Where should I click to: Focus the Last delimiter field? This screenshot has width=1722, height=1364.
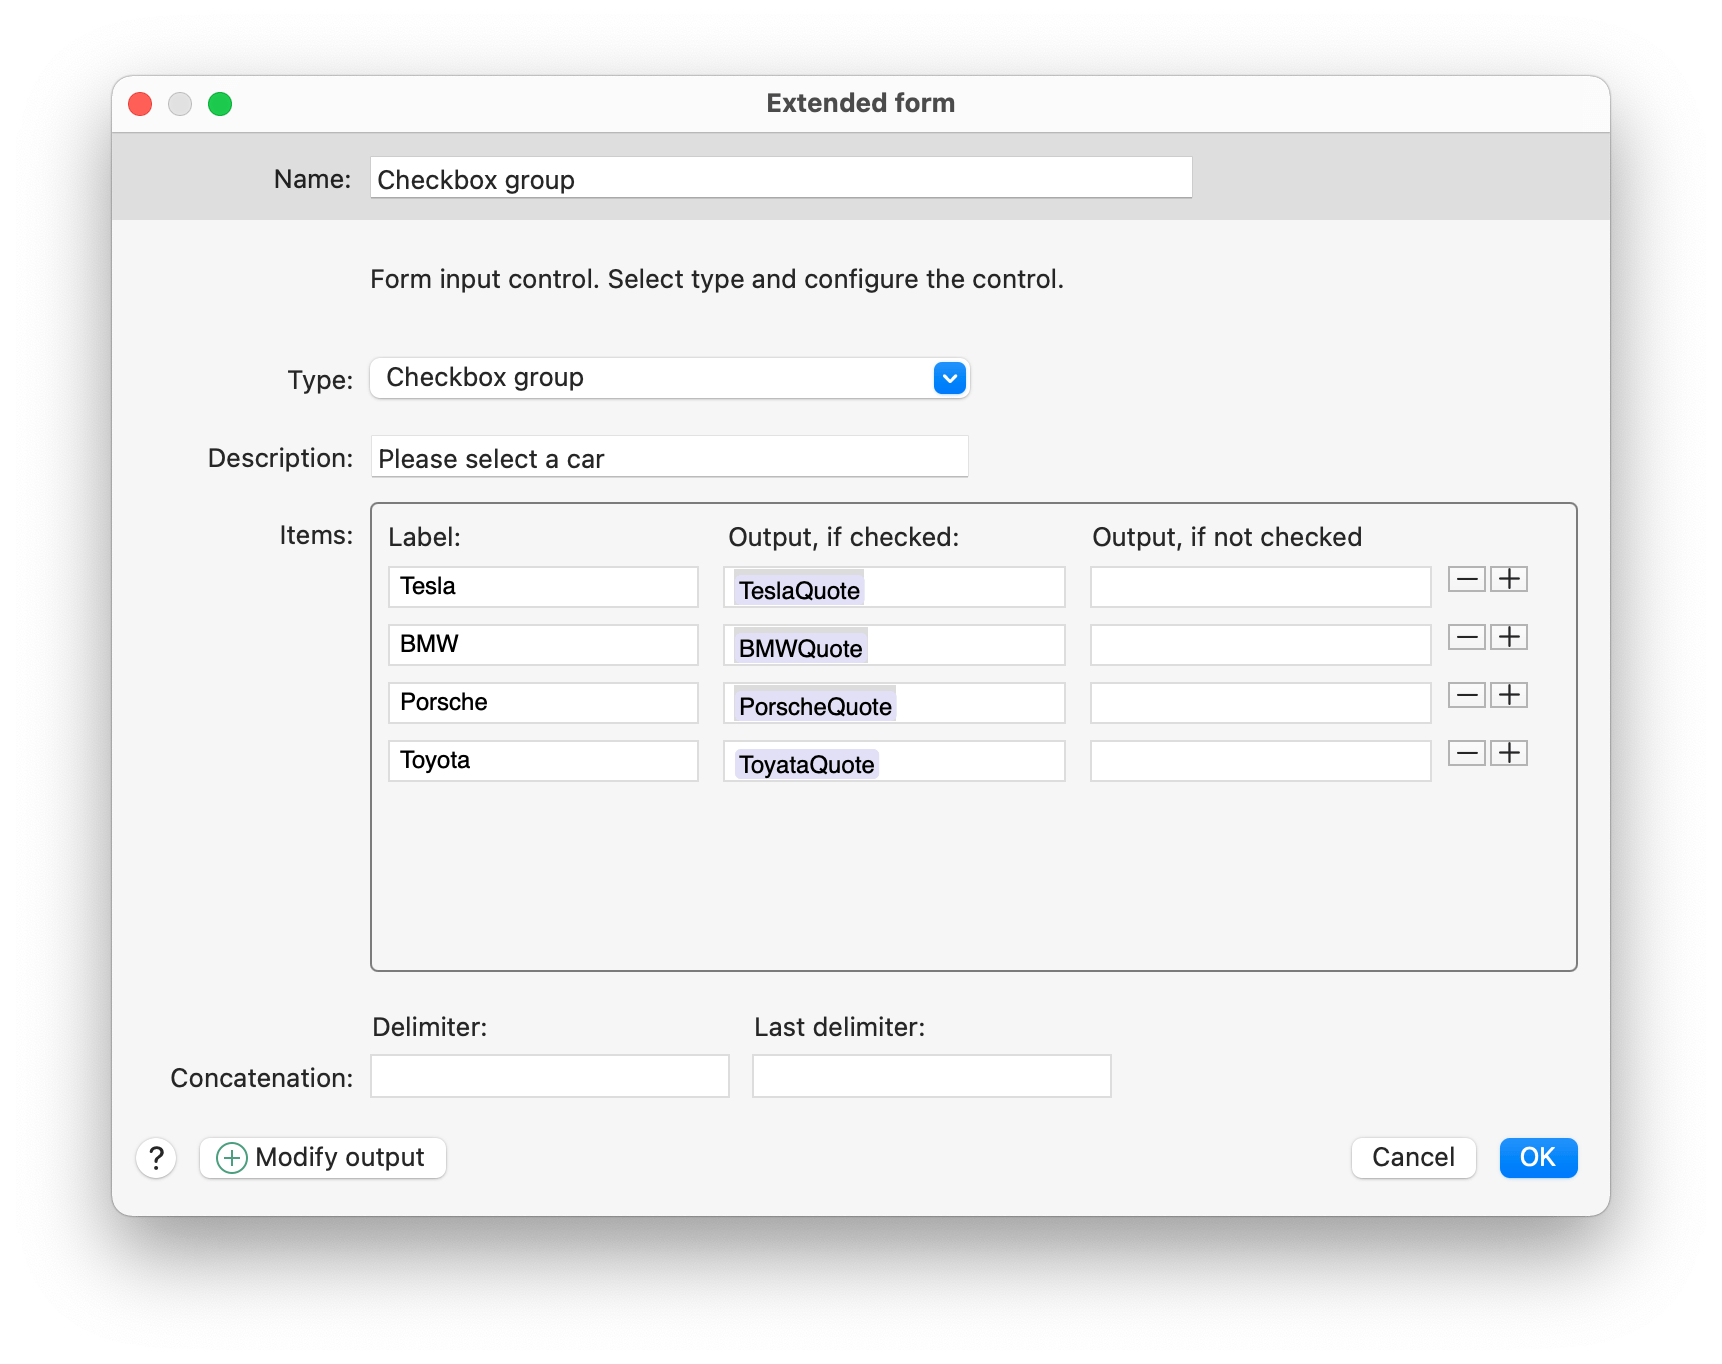point(932,1076)
